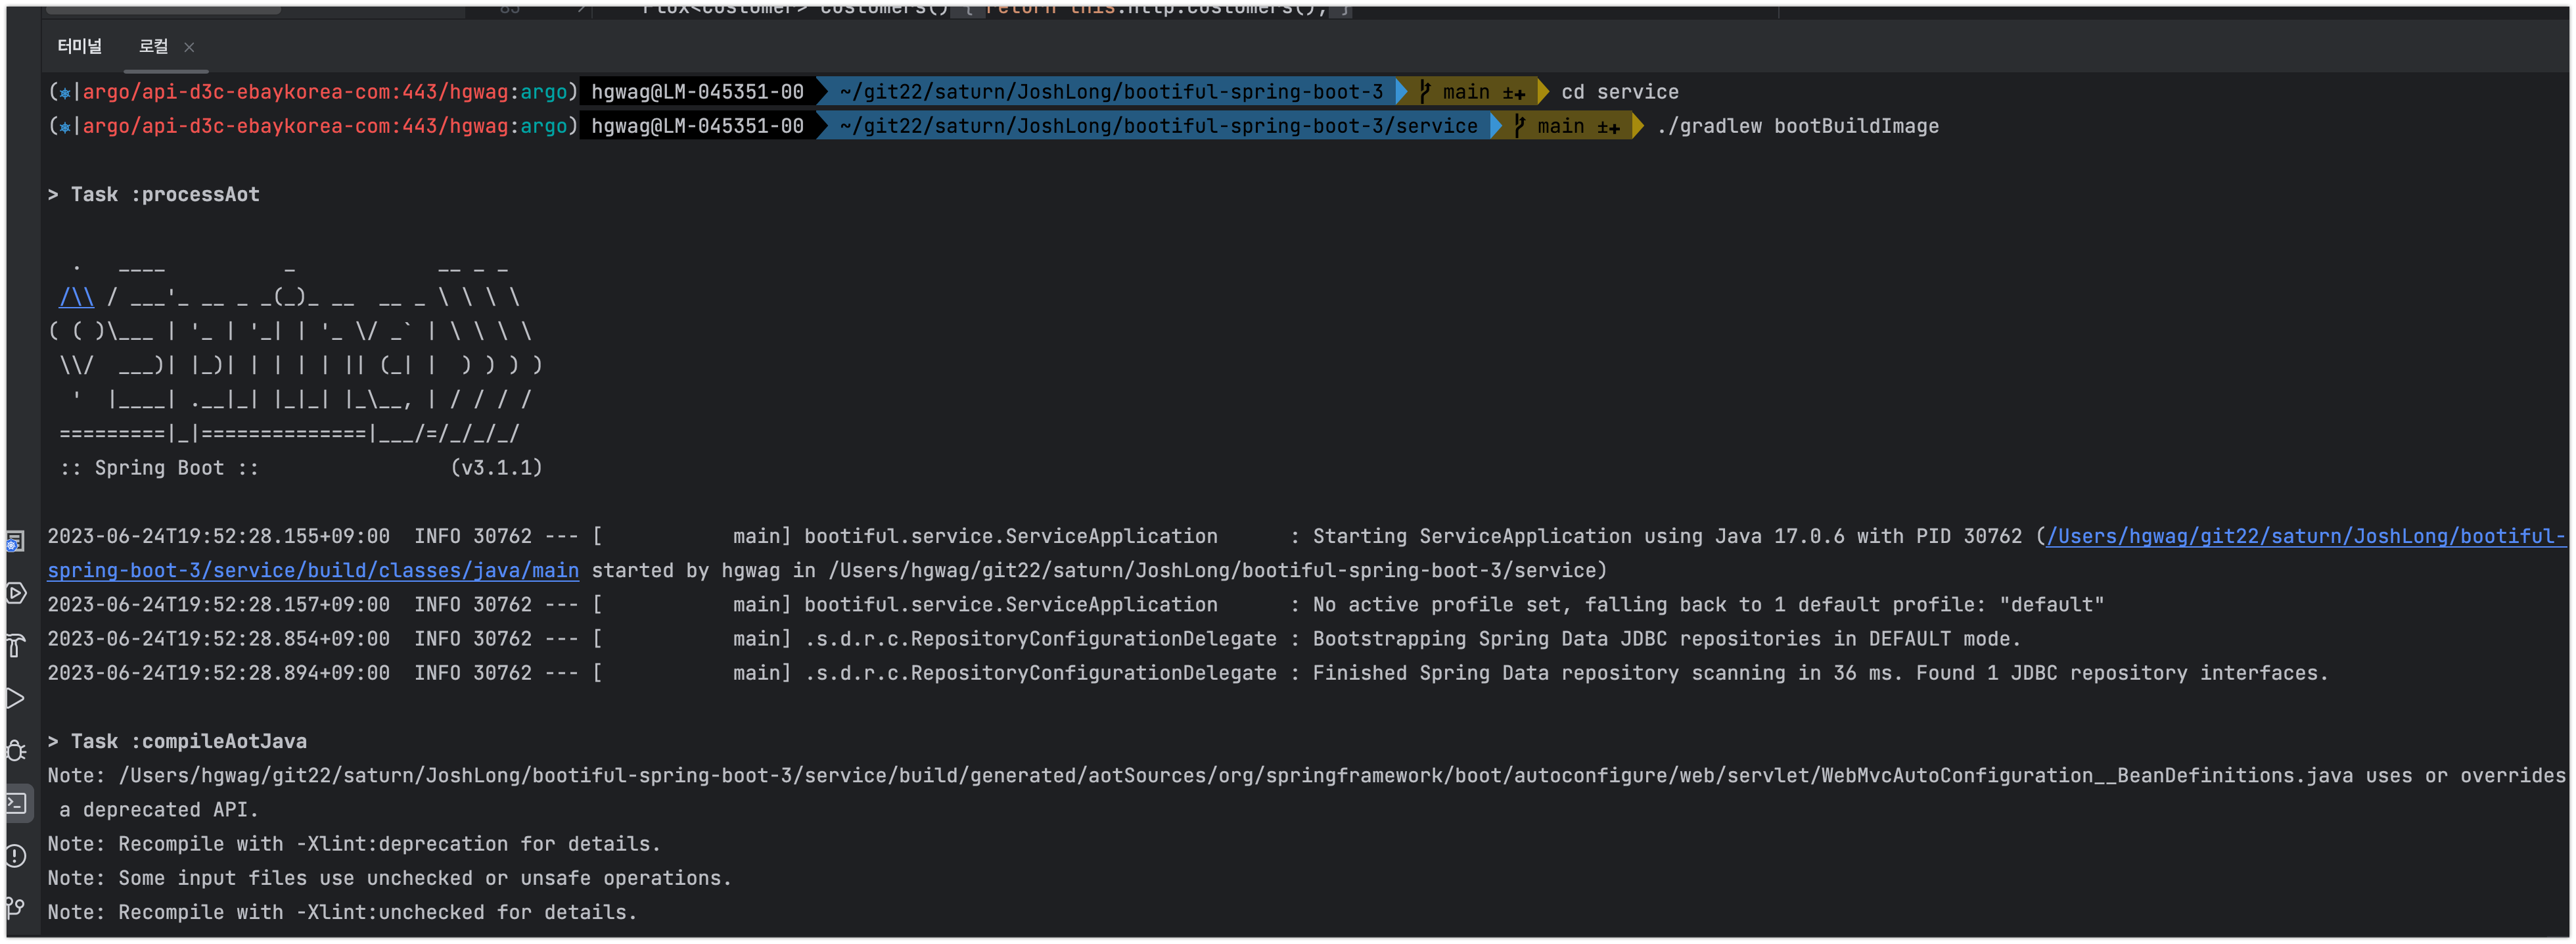Open the Services tool window icon
This screenshot has height=944, width=2576.
[15, 593]
